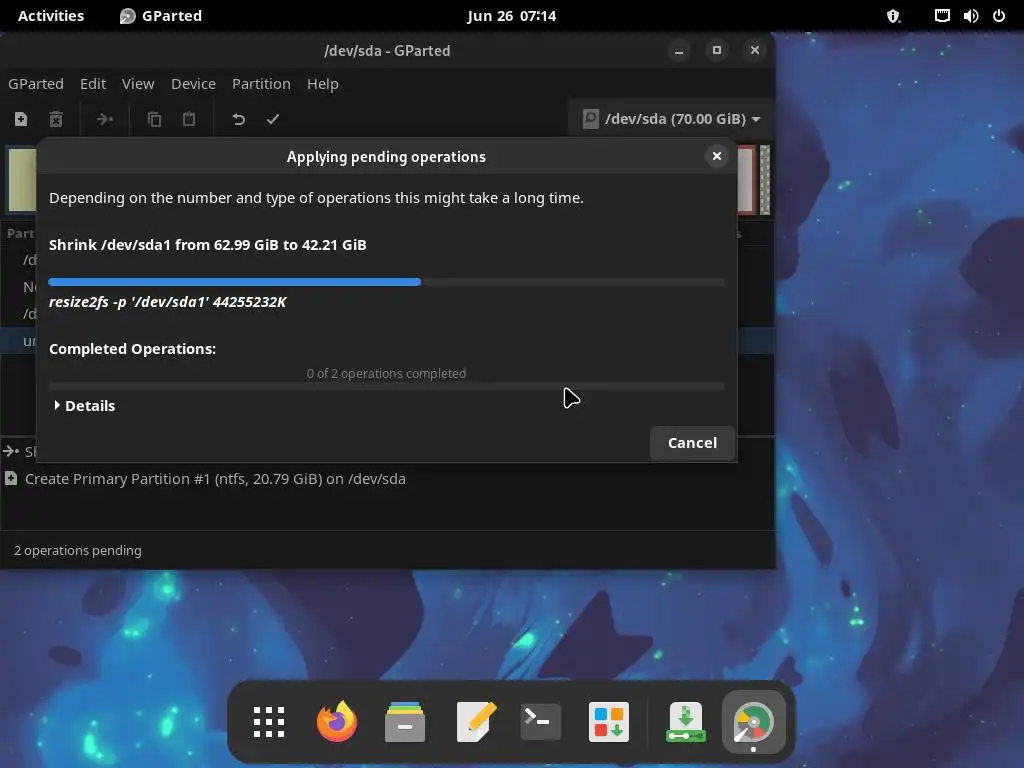
Task: Click the Paste partition toolbar icon
Action: point(189,119)
